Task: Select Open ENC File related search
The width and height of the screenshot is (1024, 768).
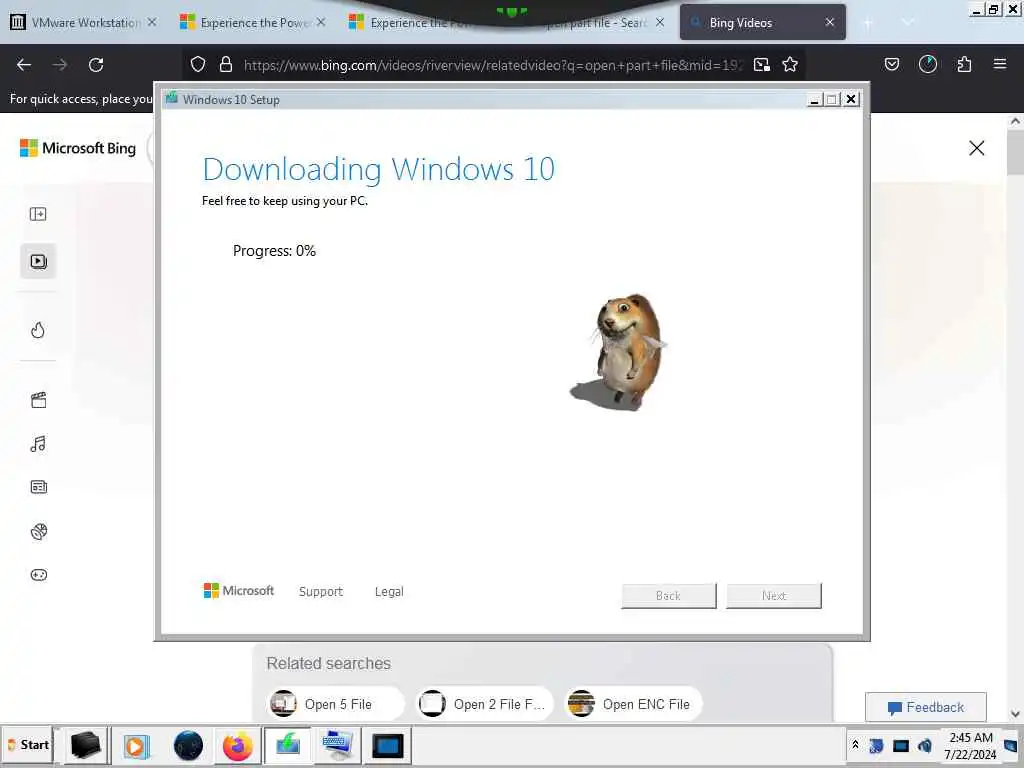Action: pyautogui.click(x=633, y=704)
